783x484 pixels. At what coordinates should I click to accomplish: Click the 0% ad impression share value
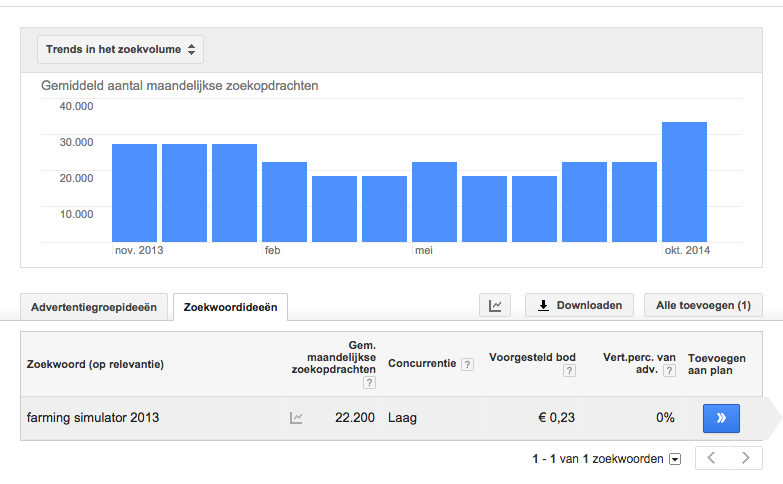(665, 418)
